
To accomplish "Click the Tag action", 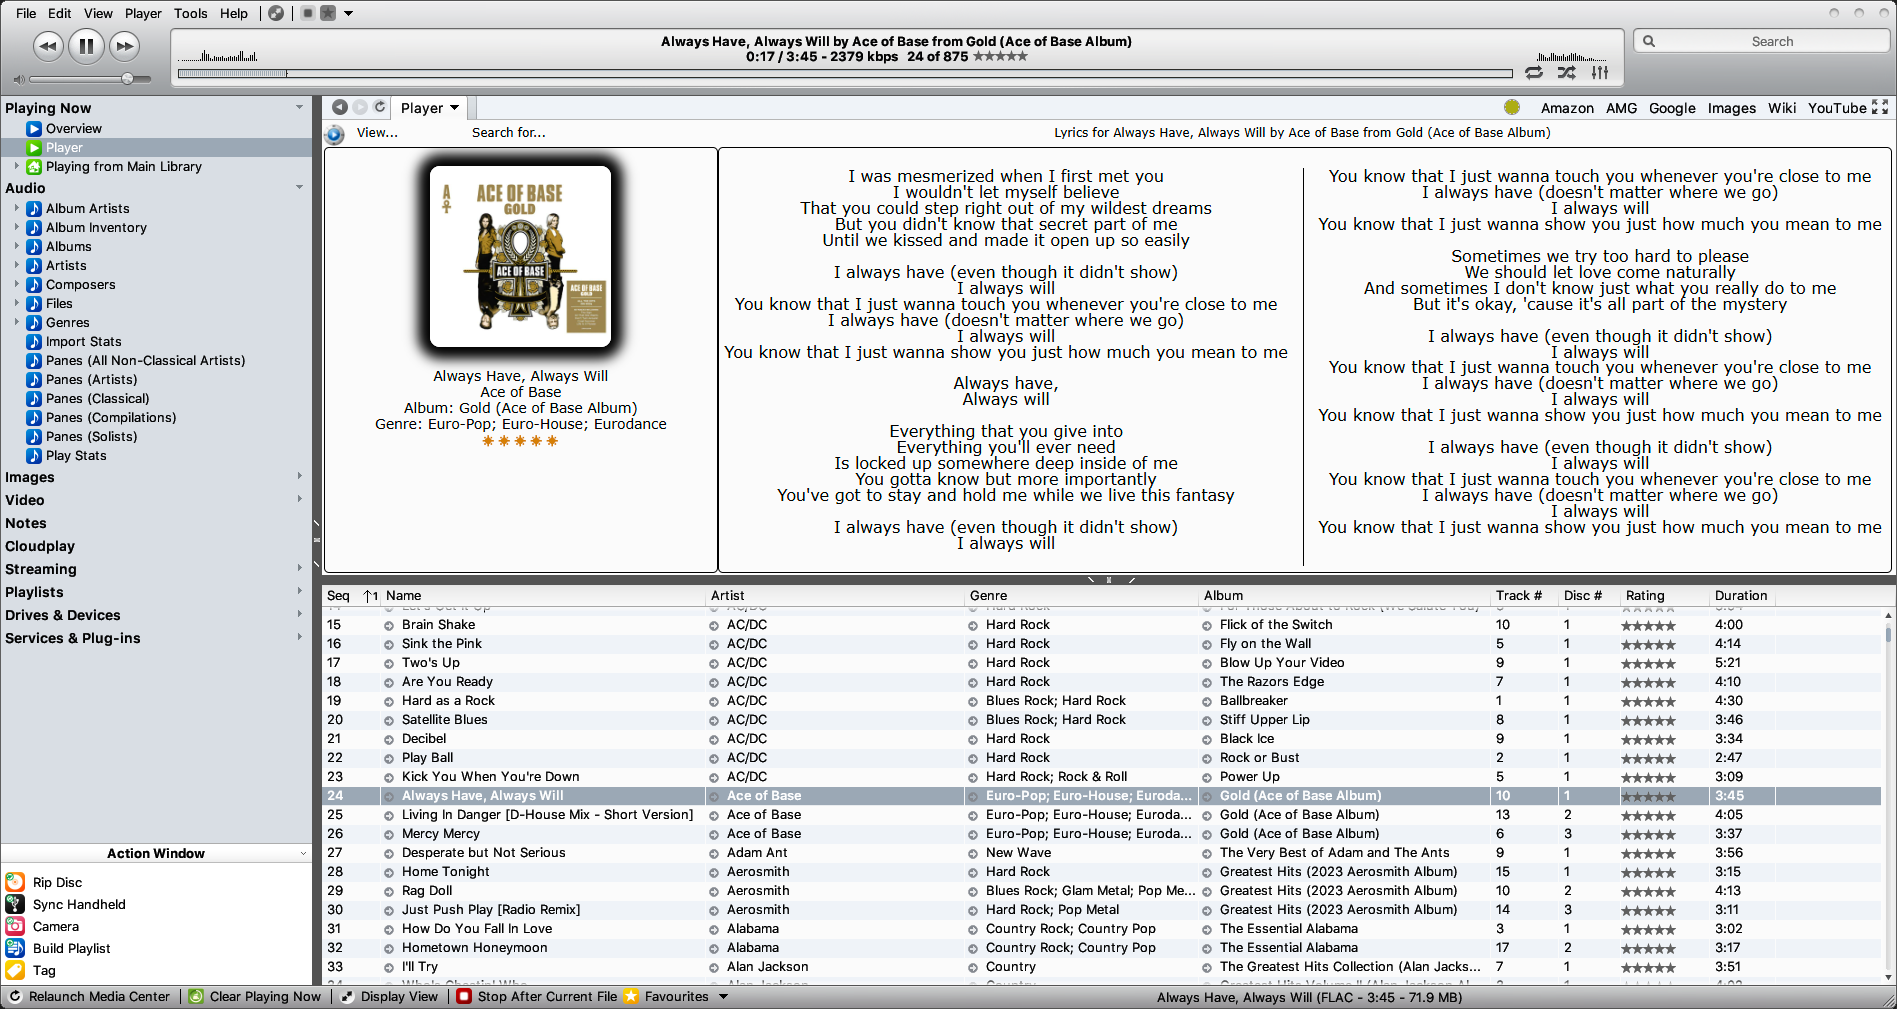I will click(44, 970).
